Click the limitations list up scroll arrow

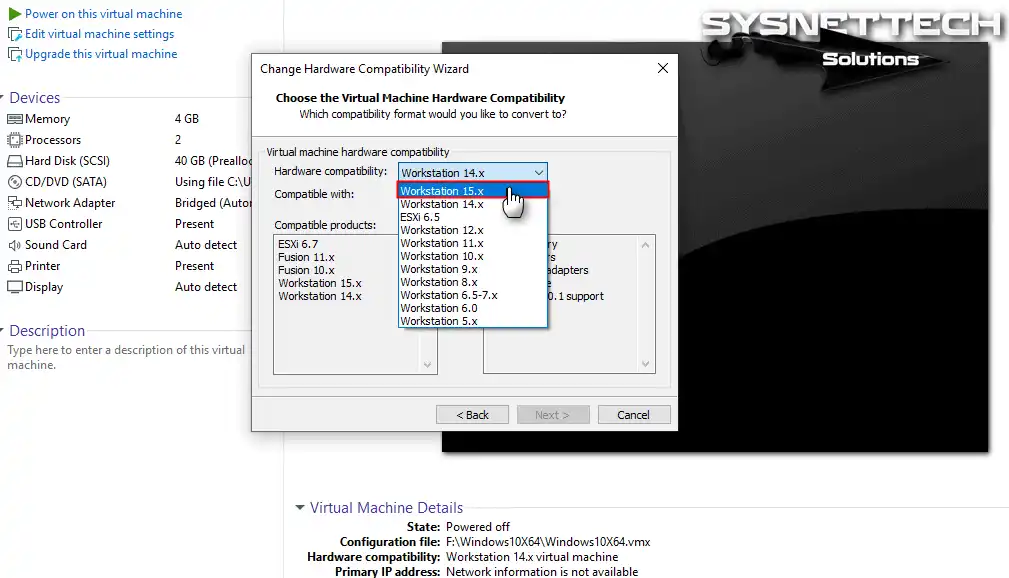point(645,245)
